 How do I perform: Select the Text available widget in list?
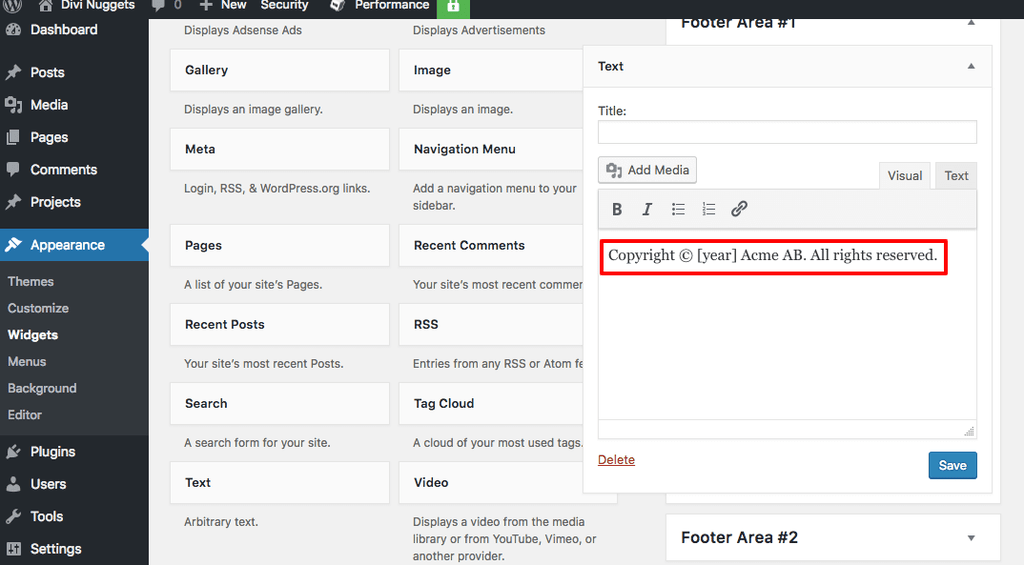pos(280,483)
